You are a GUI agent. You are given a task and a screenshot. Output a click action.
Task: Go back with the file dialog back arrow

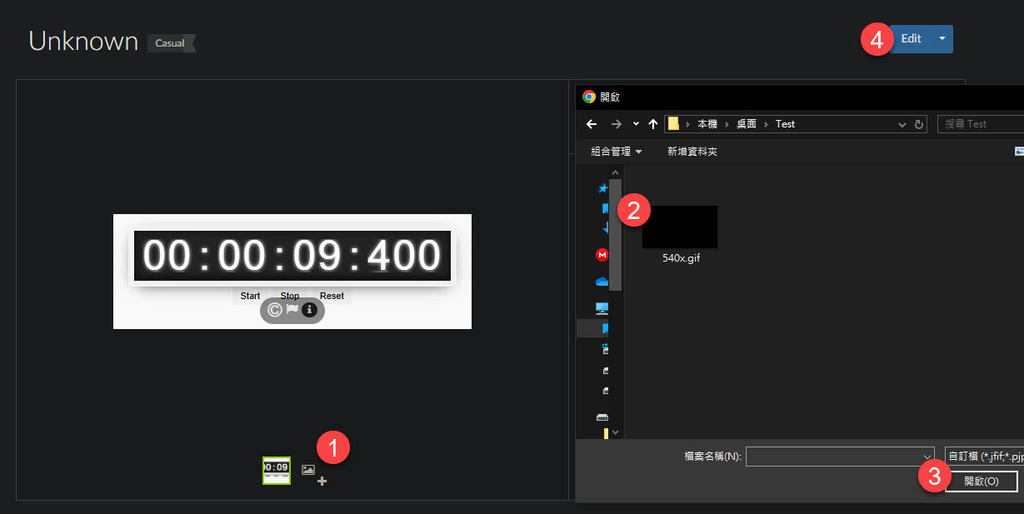[592, 124]
